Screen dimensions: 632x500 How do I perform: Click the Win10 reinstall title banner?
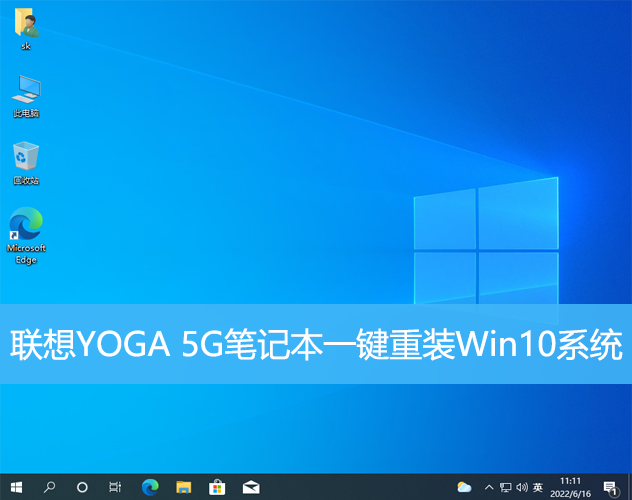tap(316, 344)
